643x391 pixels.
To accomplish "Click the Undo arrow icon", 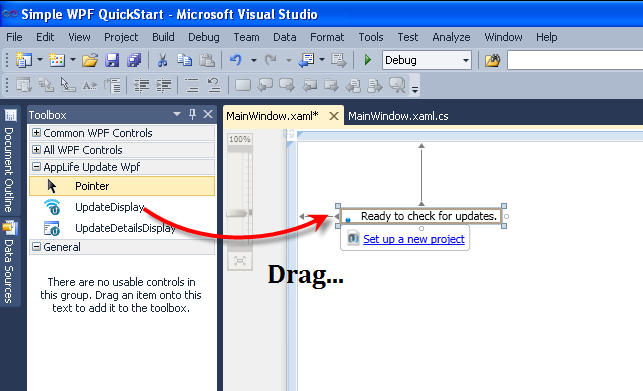I will click(235, 60).
